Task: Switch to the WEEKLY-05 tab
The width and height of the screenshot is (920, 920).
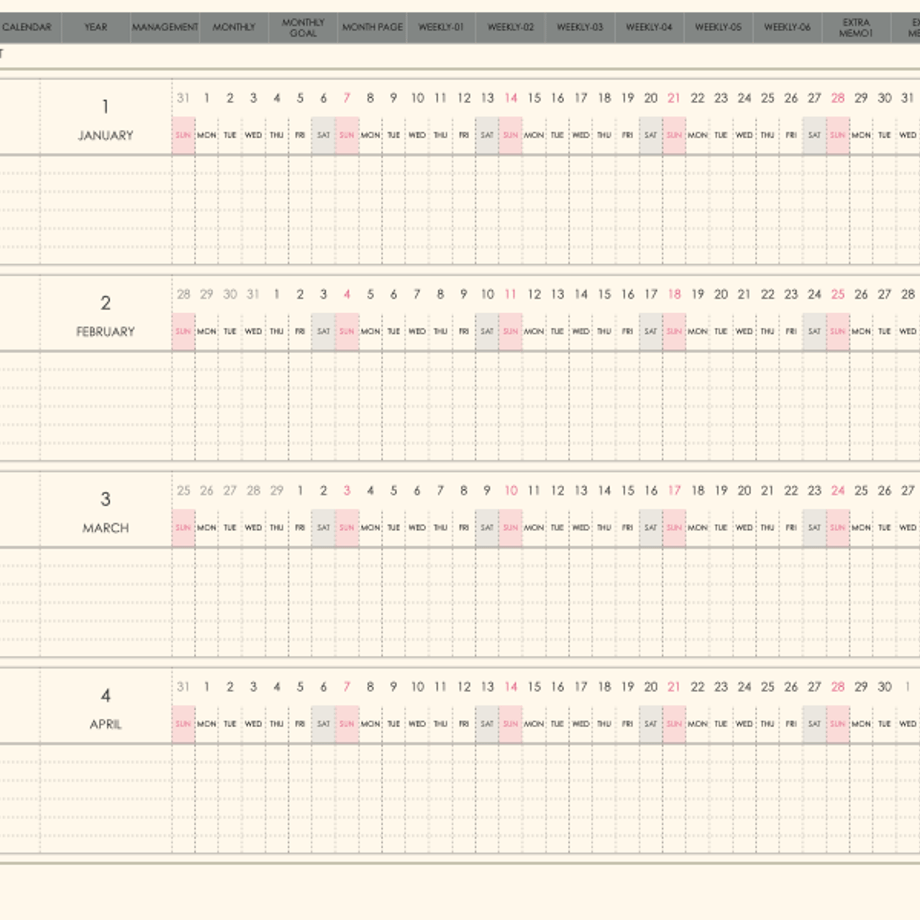Action: pos(718,27)
